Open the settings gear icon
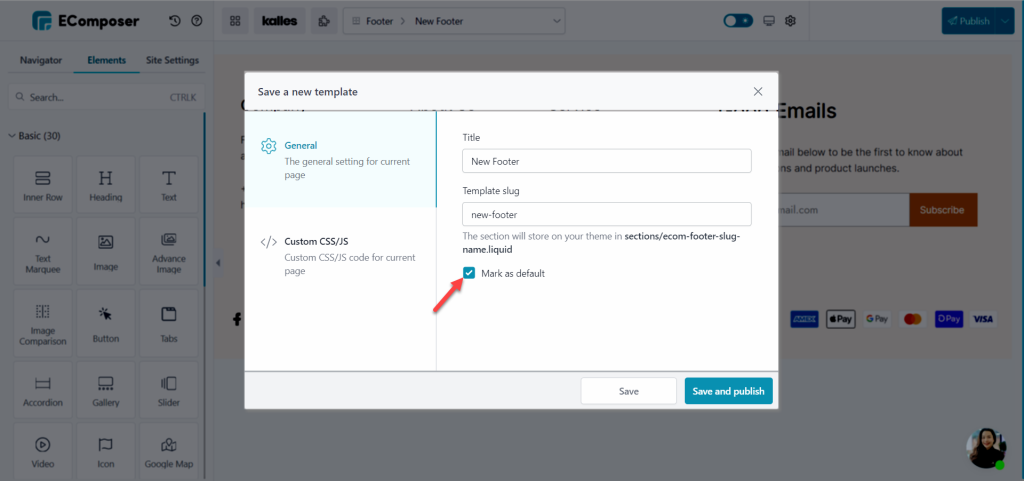Screen dimensions: 1024x481 790,21
